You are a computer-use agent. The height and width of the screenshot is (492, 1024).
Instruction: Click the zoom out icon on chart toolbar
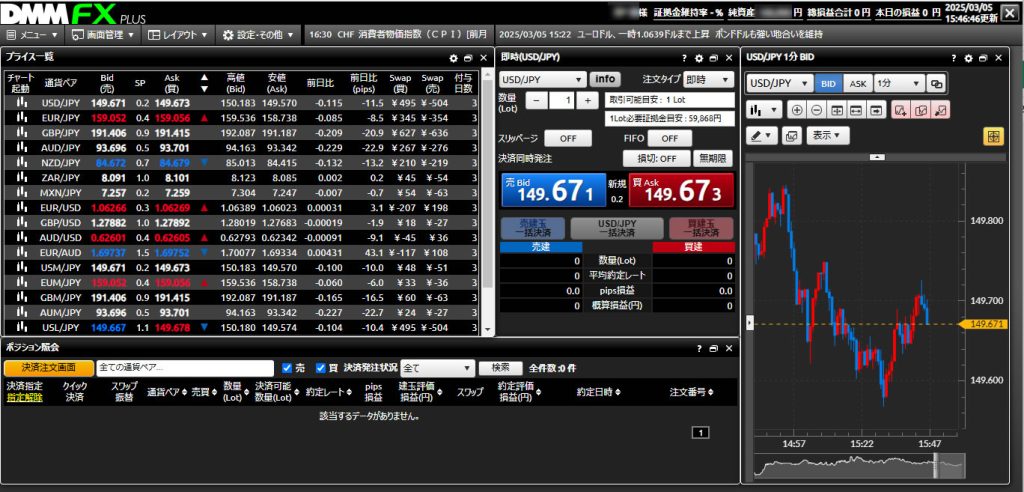tap(816, 109)
